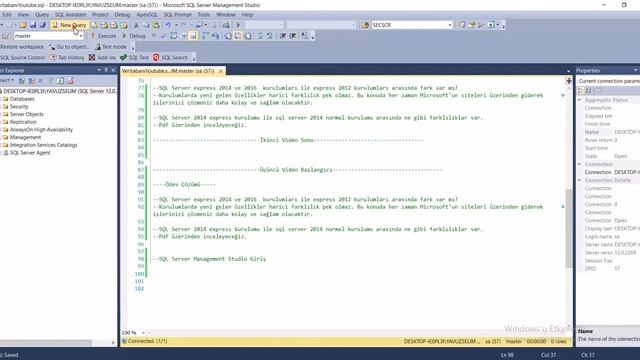Click the SQL Search button
The height and width of the screenshot is (360, 640).
coord(171,58)
